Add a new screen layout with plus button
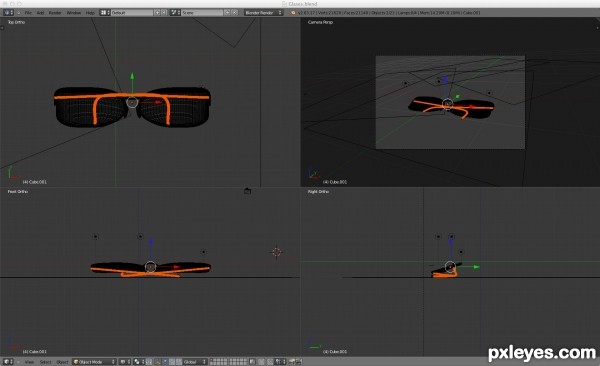 157,13
